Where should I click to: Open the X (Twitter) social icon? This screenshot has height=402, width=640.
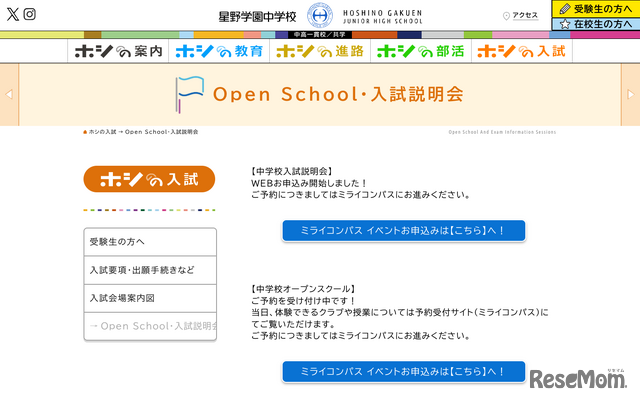click(x=13, y=14)
